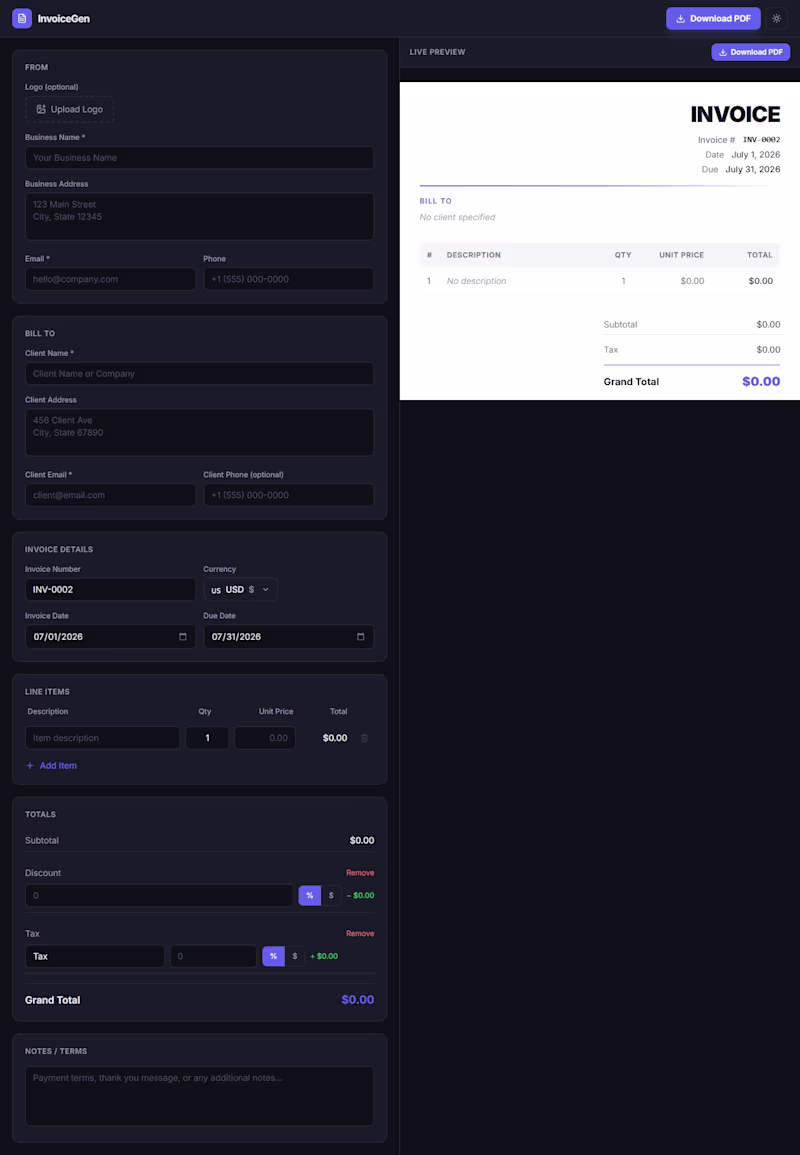Open the Due Date calendar picker icon
This screenshot has width=800, height=1155.
click(x=360, y=636)
